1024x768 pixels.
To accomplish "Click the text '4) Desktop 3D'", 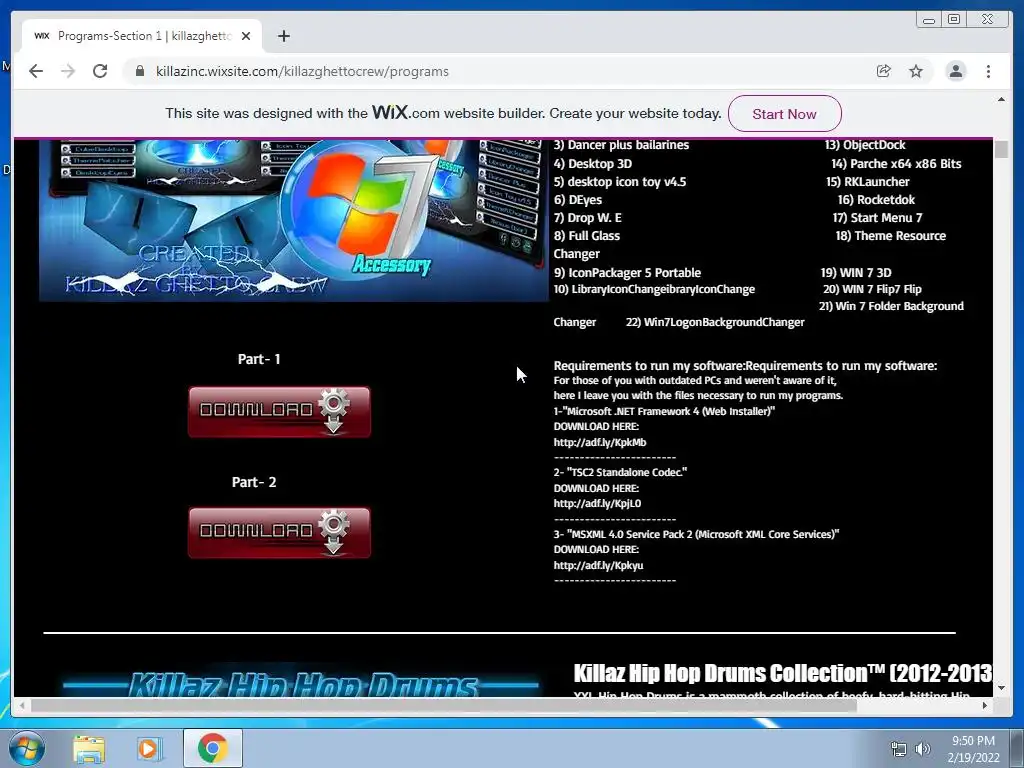I will click(592, 163).
